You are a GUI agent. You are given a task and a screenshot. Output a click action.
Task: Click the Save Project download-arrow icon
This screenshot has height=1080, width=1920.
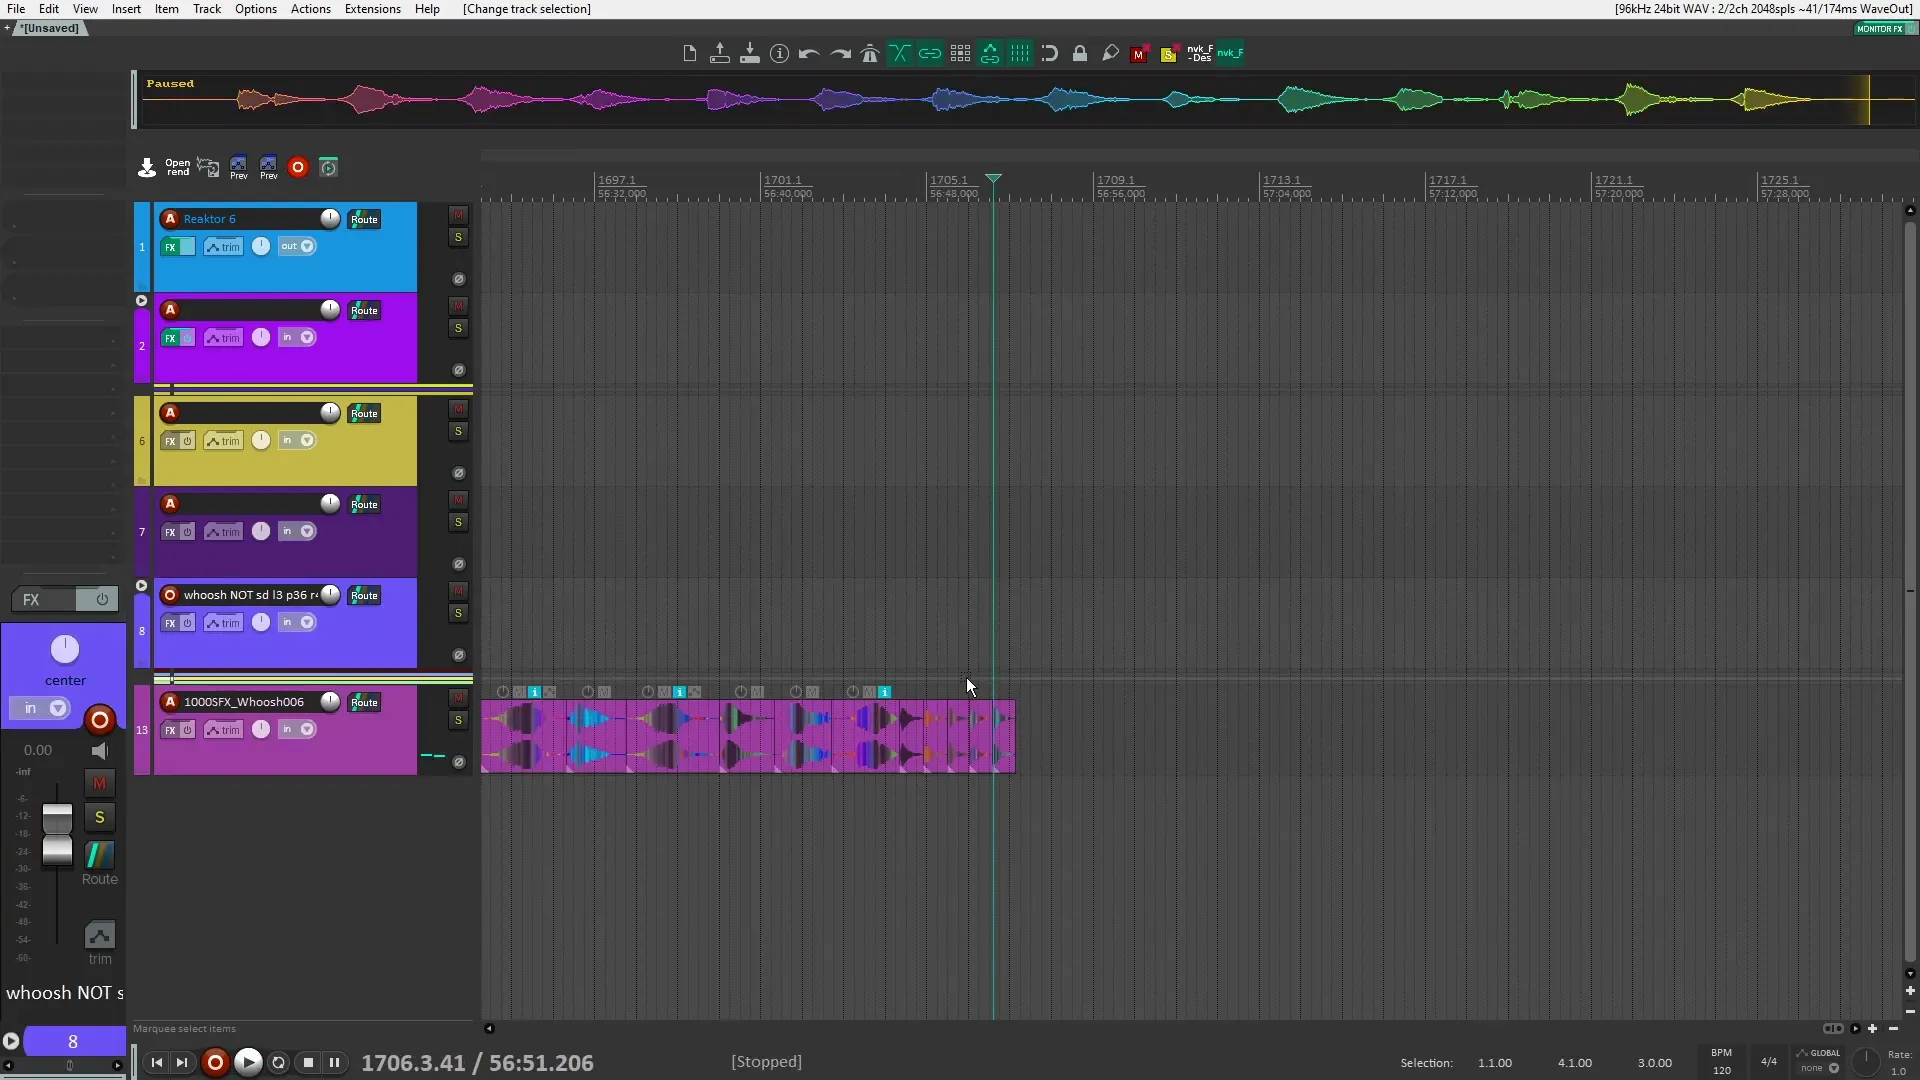tap(749, 54)
